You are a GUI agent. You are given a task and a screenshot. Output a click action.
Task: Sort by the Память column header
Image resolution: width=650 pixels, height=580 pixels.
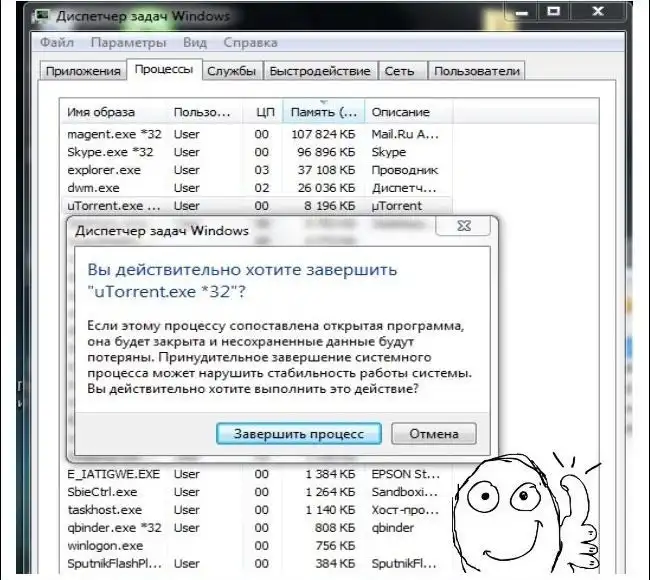click(x=321, y=112)
